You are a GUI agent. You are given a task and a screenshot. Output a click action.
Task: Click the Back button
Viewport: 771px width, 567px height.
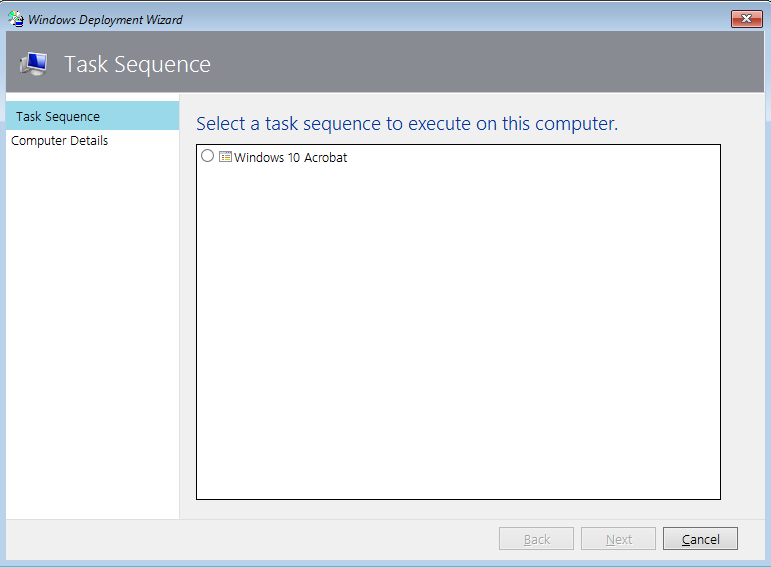click(536, 539)
